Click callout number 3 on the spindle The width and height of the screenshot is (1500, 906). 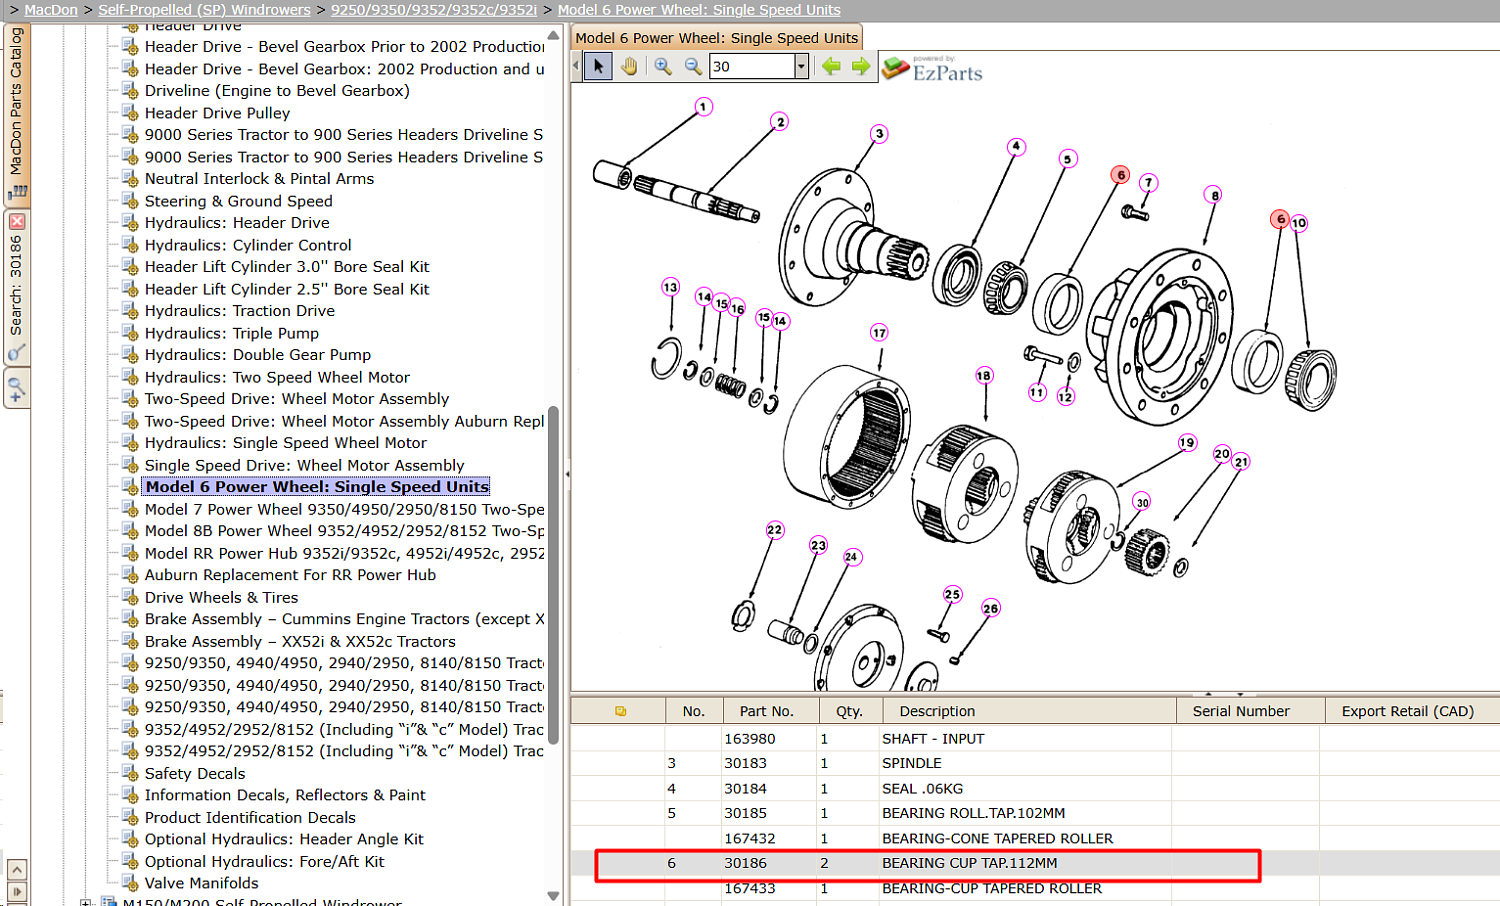click(x=879, y=134)
